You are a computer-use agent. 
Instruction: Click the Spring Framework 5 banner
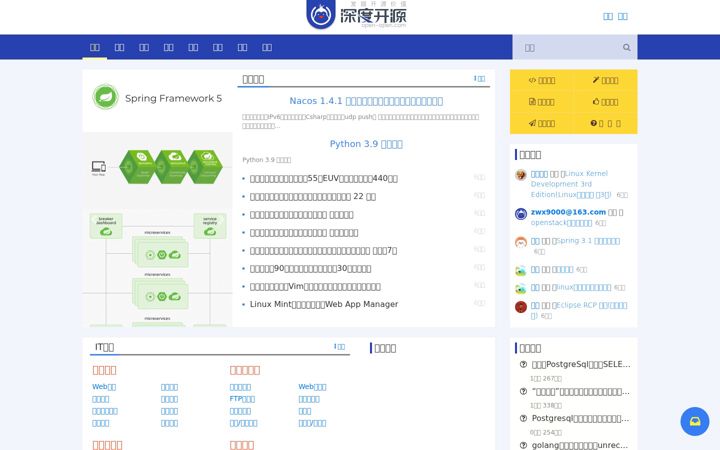coord(158,98)
